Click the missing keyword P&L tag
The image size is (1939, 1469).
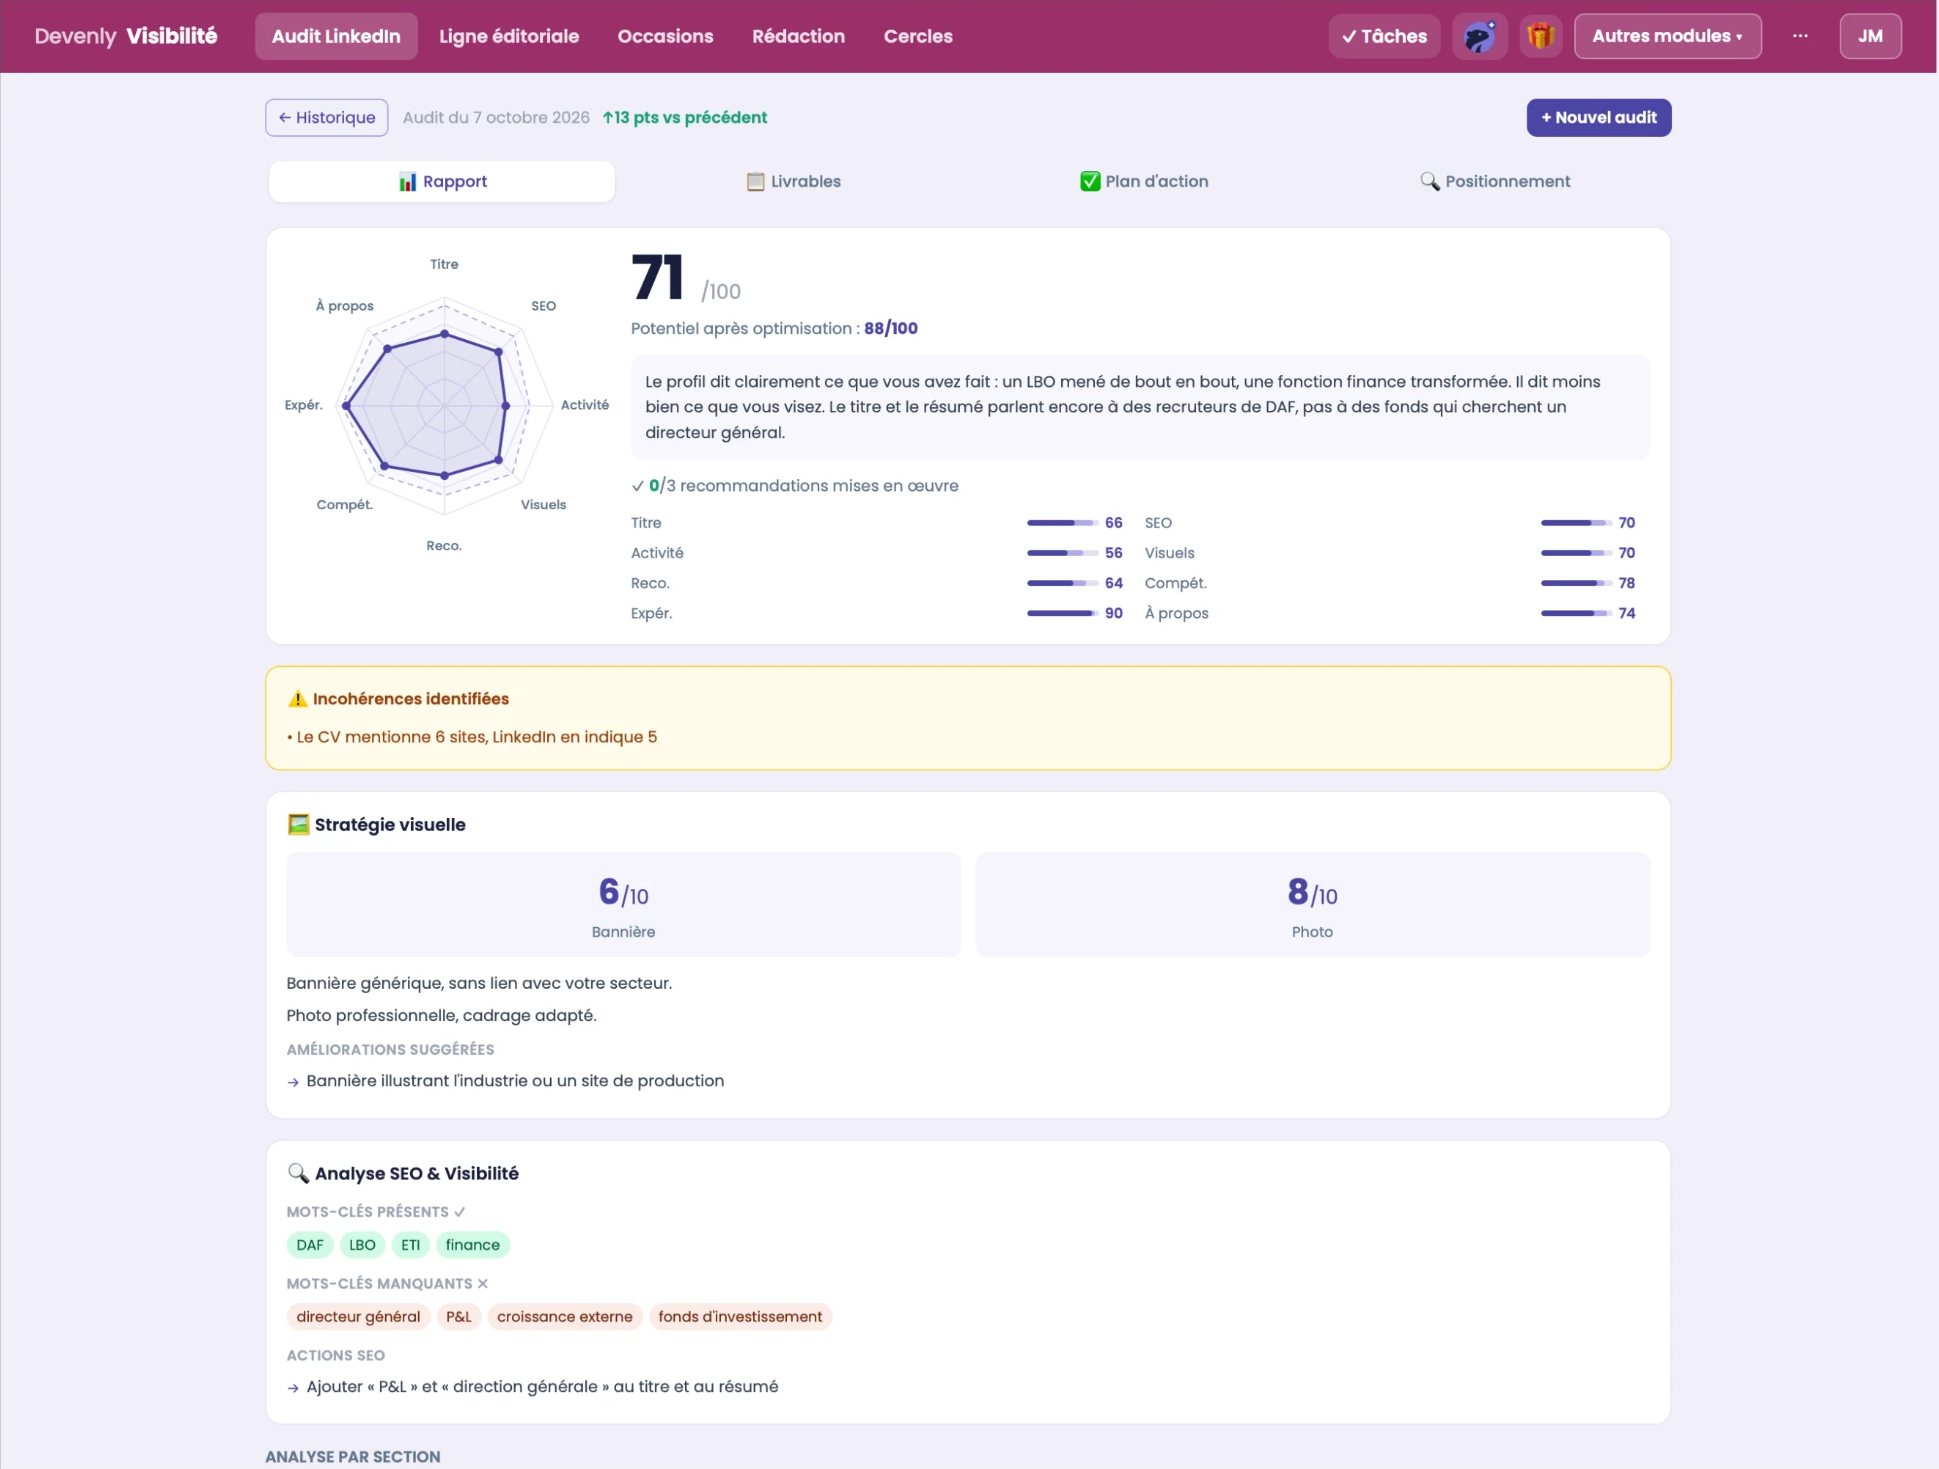(458, 1317)
